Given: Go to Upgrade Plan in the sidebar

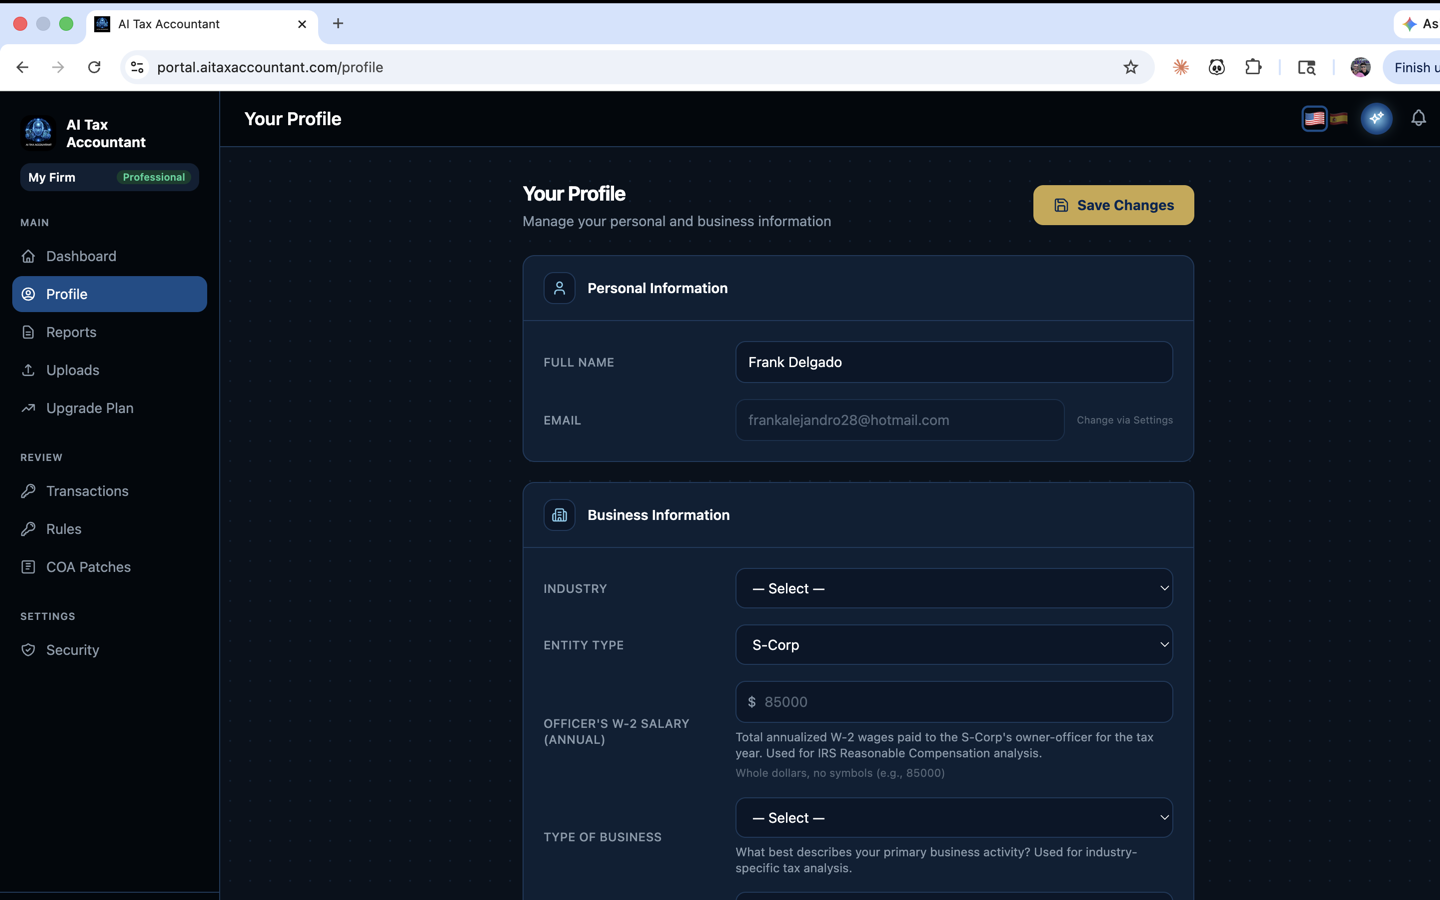Looking at the screenshot, I should coord(109,408).
